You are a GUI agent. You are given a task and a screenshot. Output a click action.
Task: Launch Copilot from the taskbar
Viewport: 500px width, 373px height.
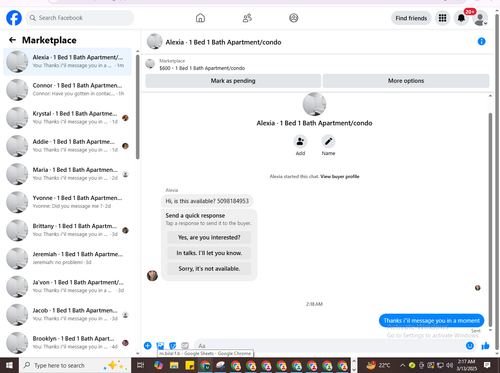(x=158, y=365)
